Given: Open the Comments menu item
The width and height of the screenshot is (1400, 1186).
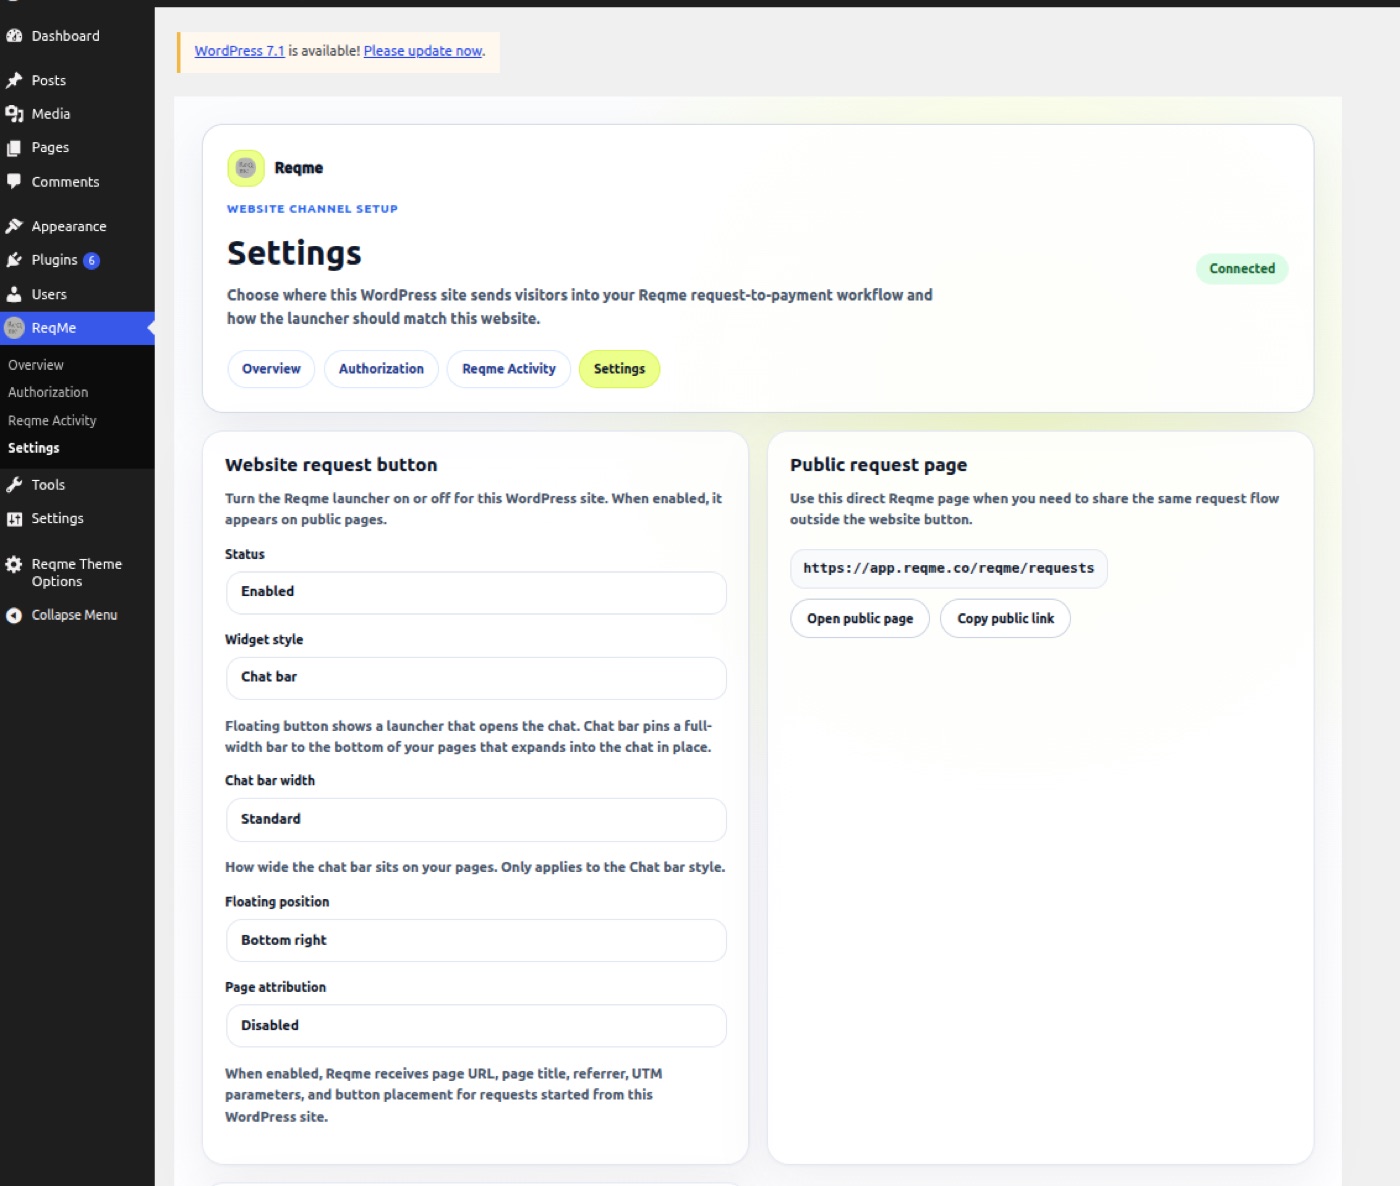Looking at the screenshot, I should [65, 182].
